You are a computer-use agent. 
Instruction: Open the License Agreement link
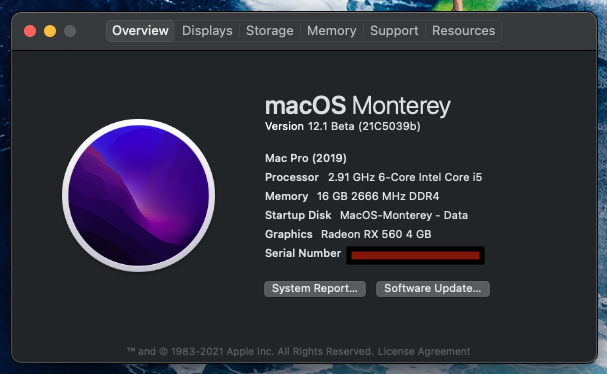coord(424,351)
